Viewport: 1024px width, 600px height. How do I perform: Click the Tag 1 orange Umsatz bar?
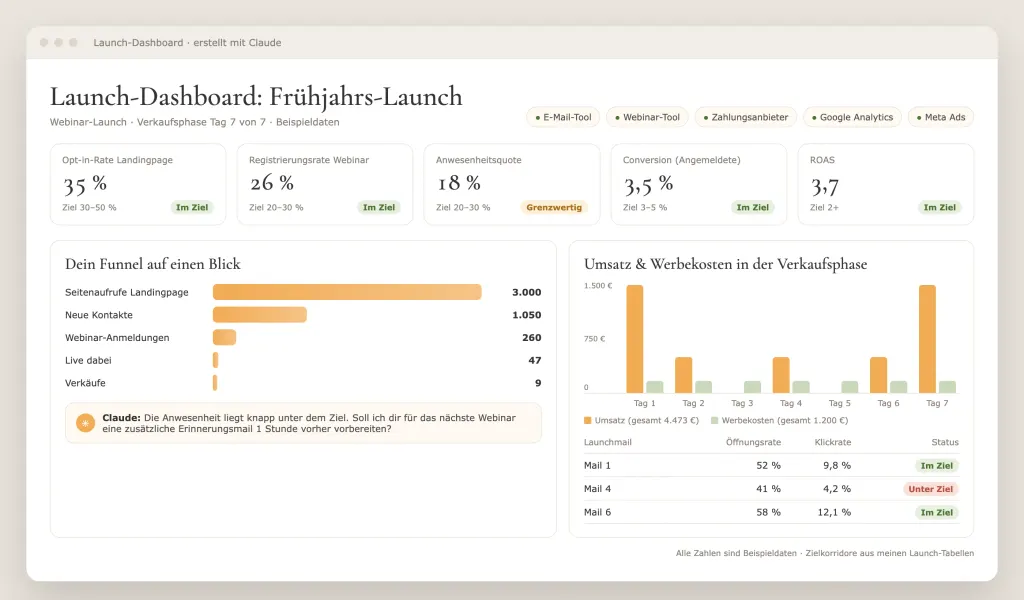[635, 339]
